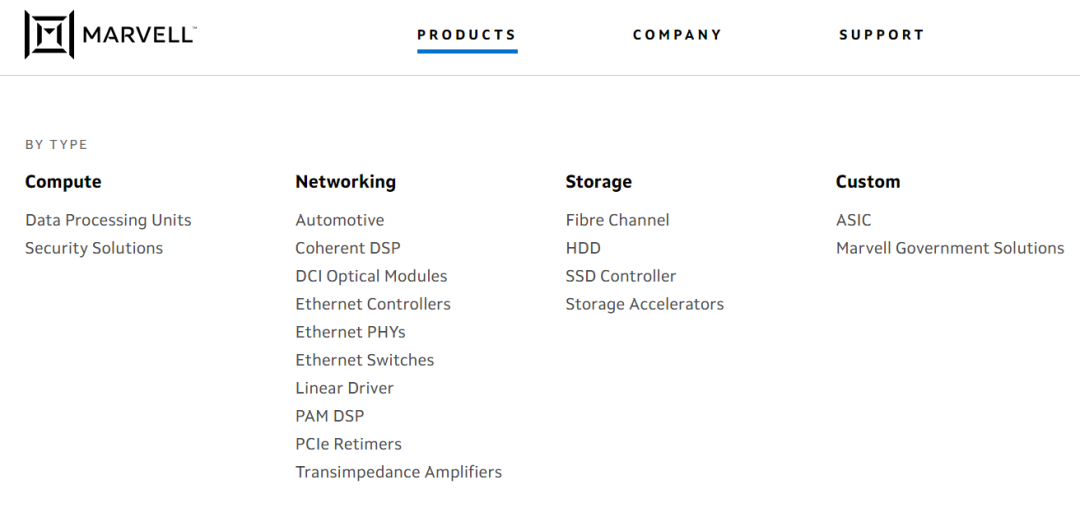Click Storage Accelerators link
1080x522 pixels.
tap(645, 304)
